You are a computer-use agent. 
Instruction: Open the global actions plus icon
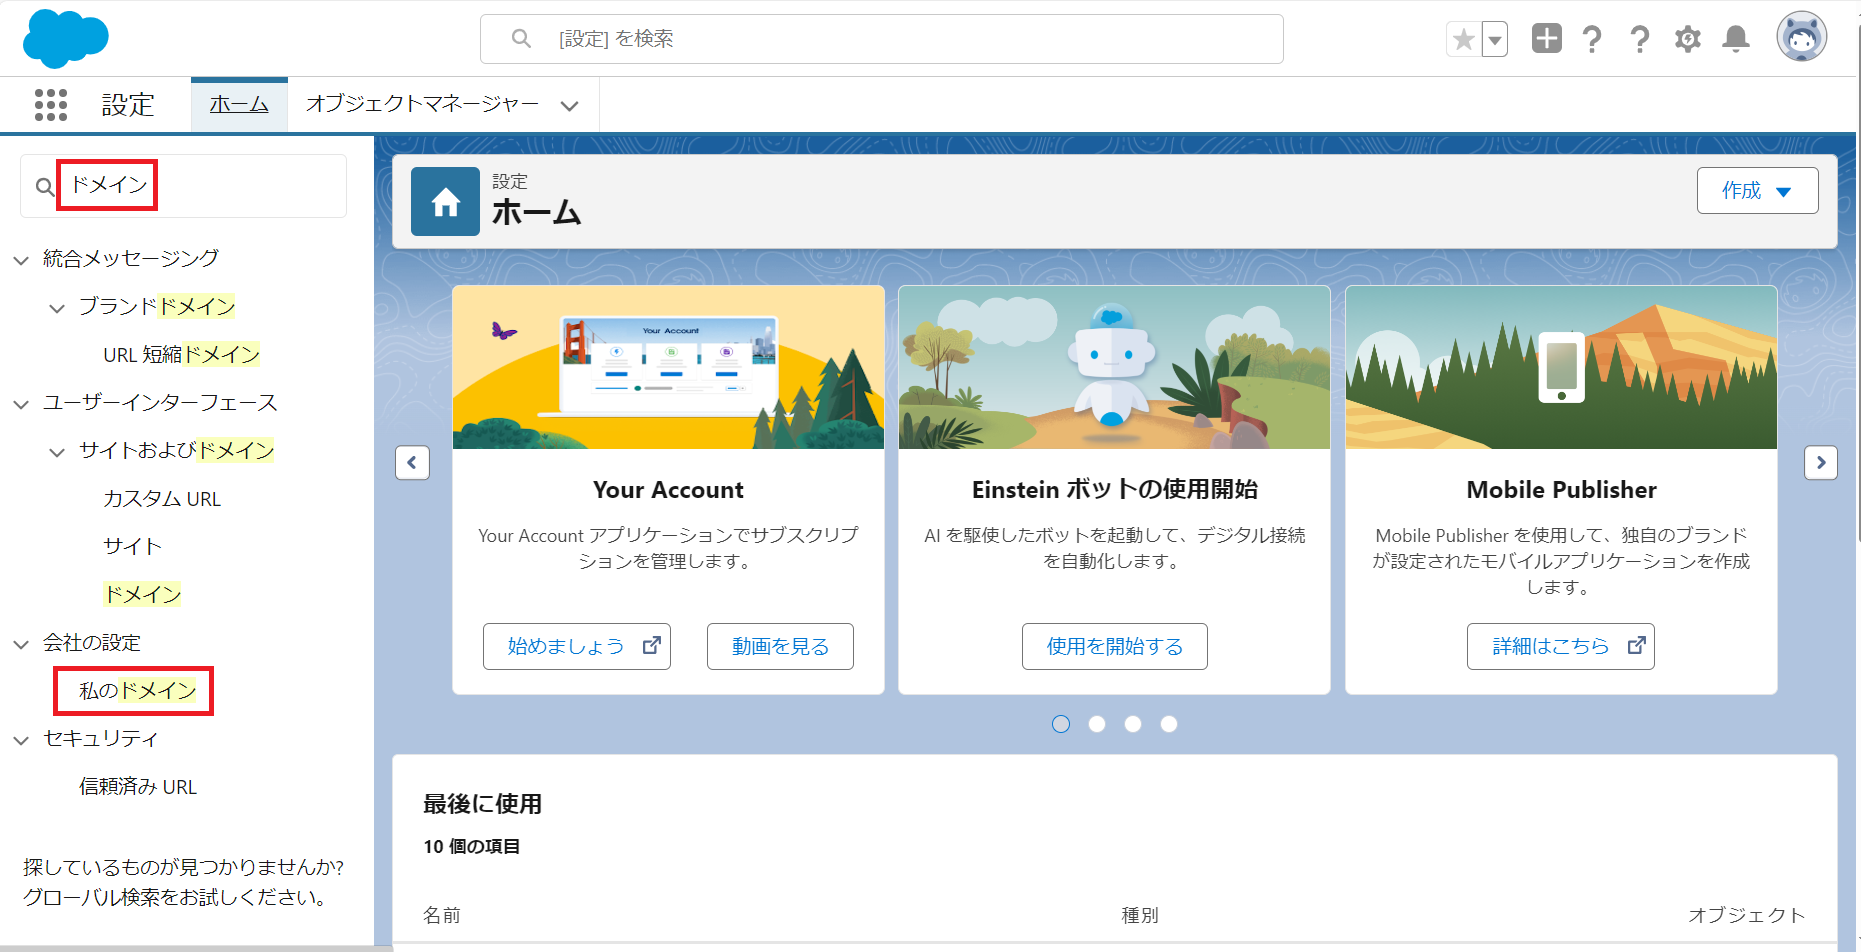1546,39
